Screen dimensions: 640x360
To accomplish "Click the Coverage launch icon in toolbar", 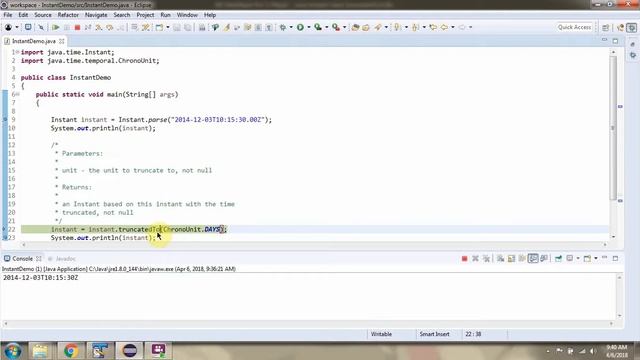I will pyautogui.click(x=318, y=27).
